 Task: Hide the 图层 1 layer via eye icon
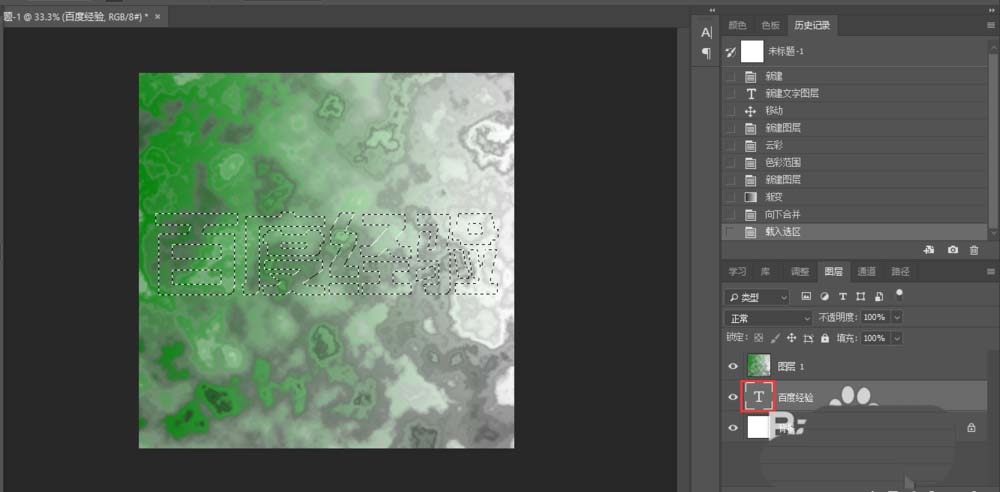733,366
